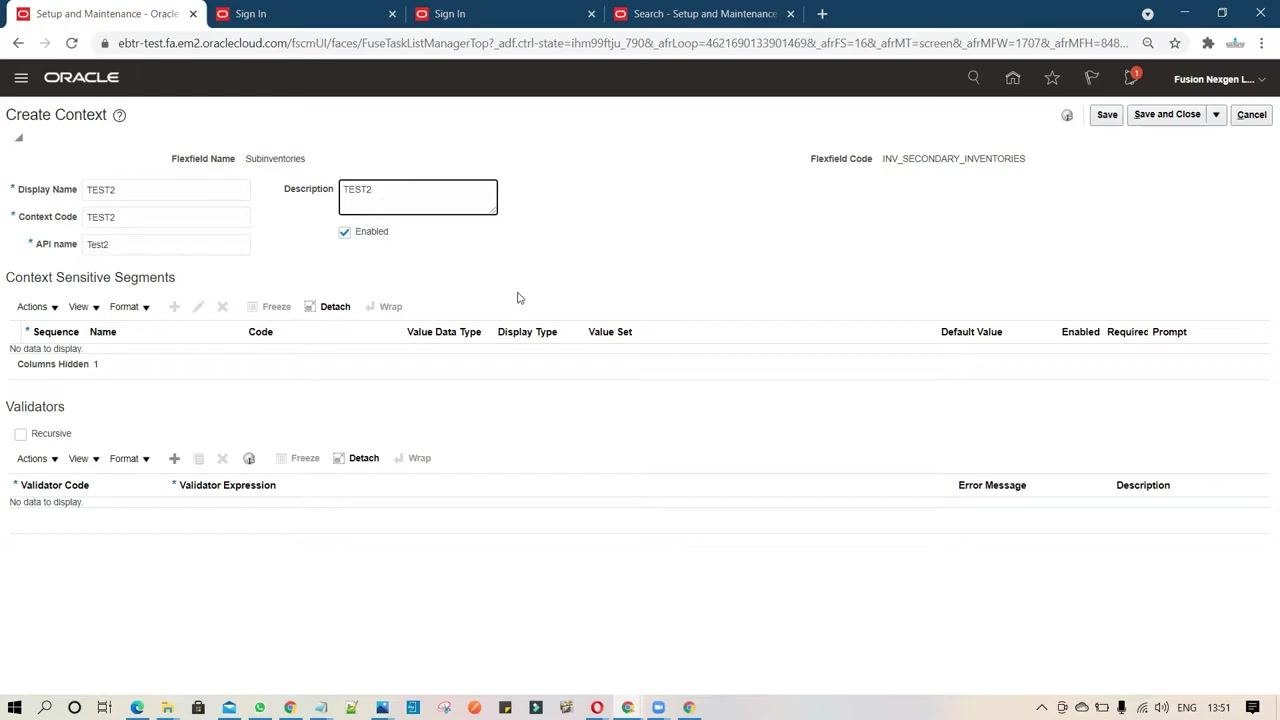Switch to the first Sign In tab
1280x720 pixels.
tap(305, 14)
